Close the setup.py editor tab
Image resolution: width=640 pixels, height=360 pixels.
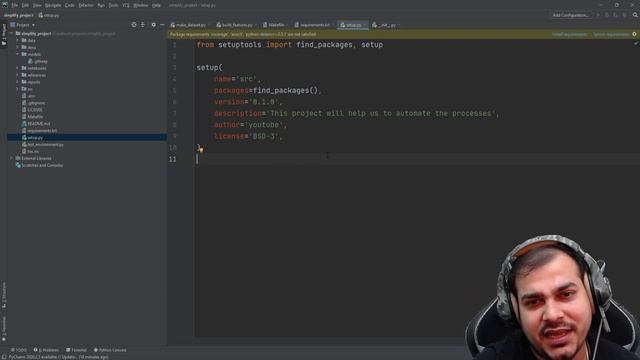365,25
